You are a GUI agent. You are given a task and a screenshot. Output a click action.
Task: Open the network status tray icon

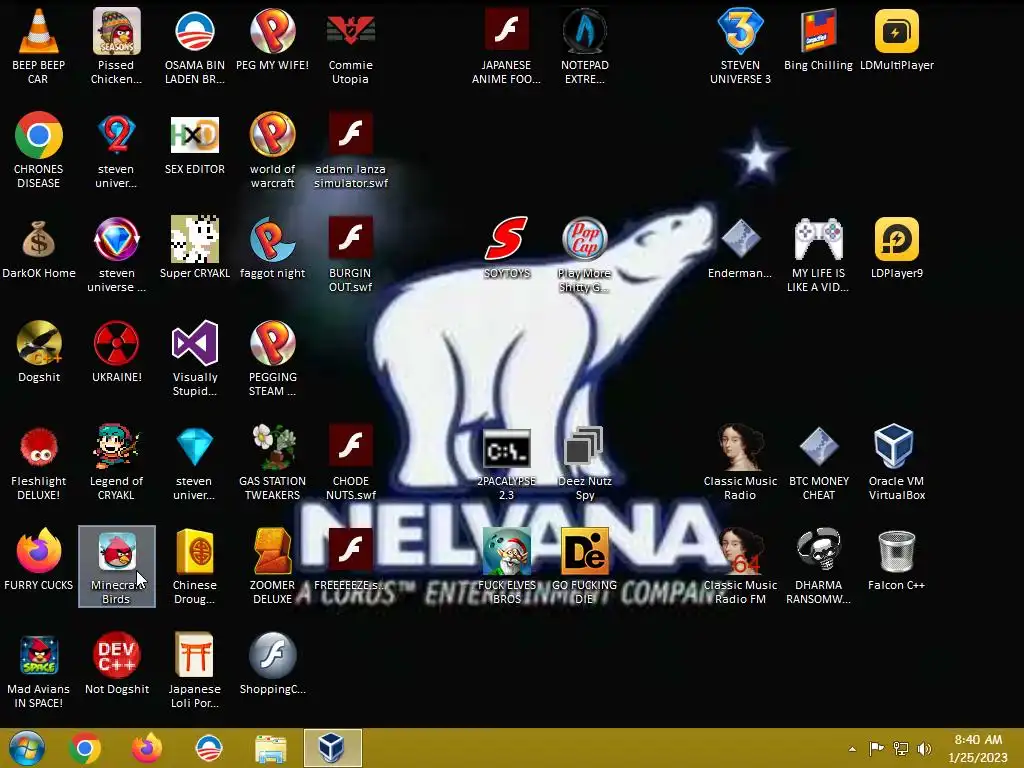tap(901, 749)
